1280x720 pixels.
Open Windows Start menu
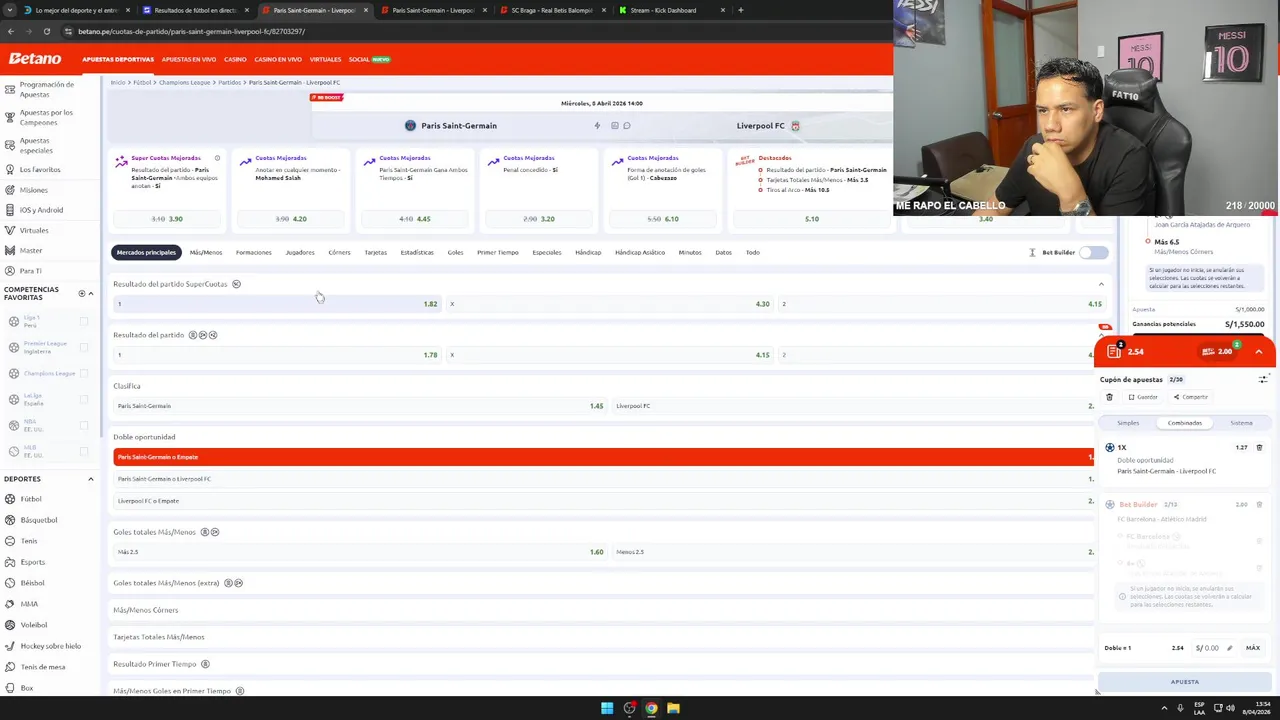(x=607, y=708)
